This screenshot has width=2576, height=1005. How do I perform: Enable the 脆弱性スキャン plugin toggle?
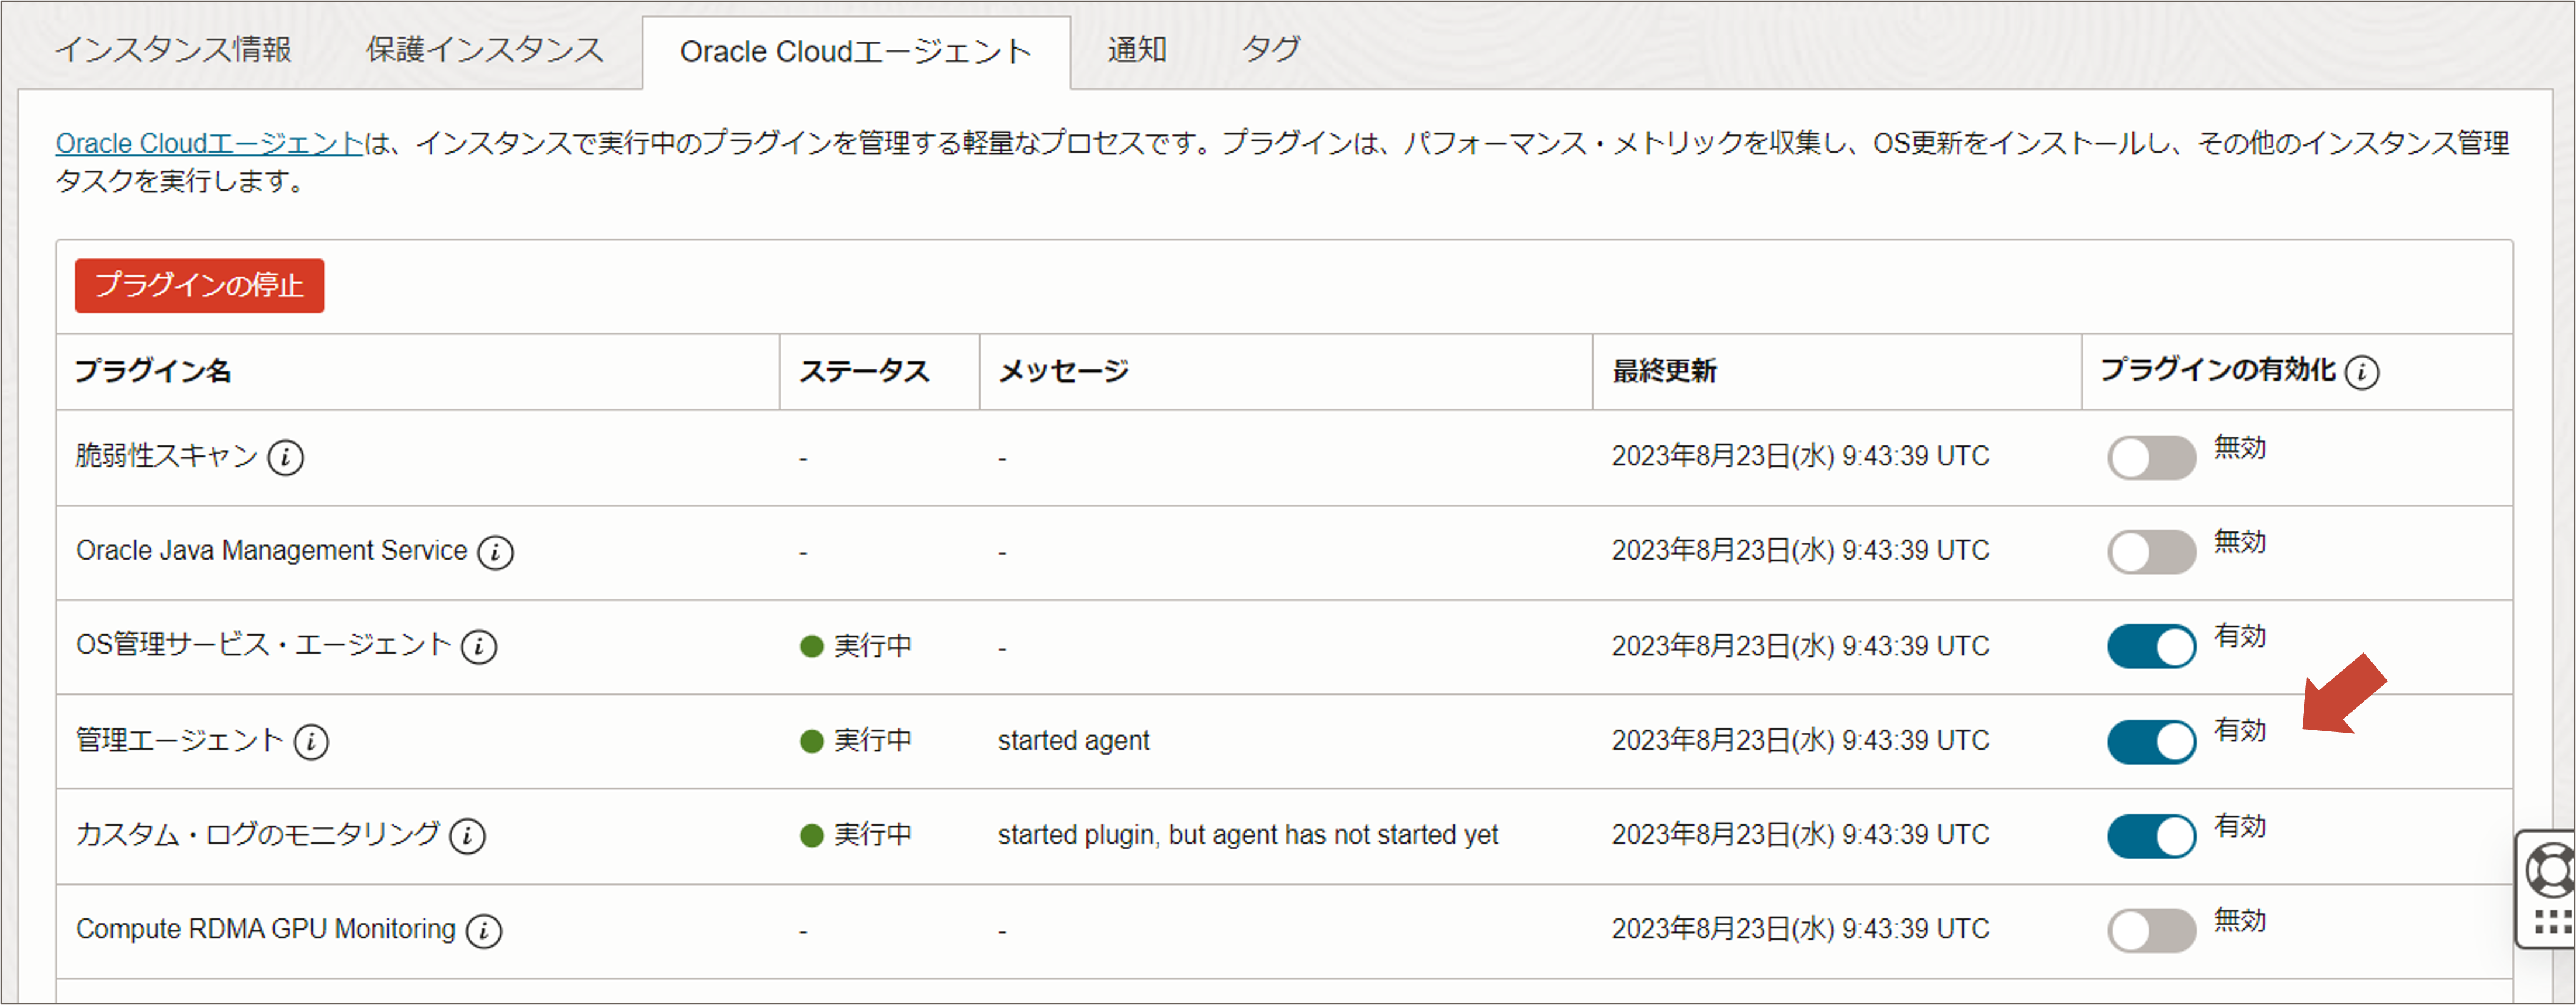point(2151,458)
